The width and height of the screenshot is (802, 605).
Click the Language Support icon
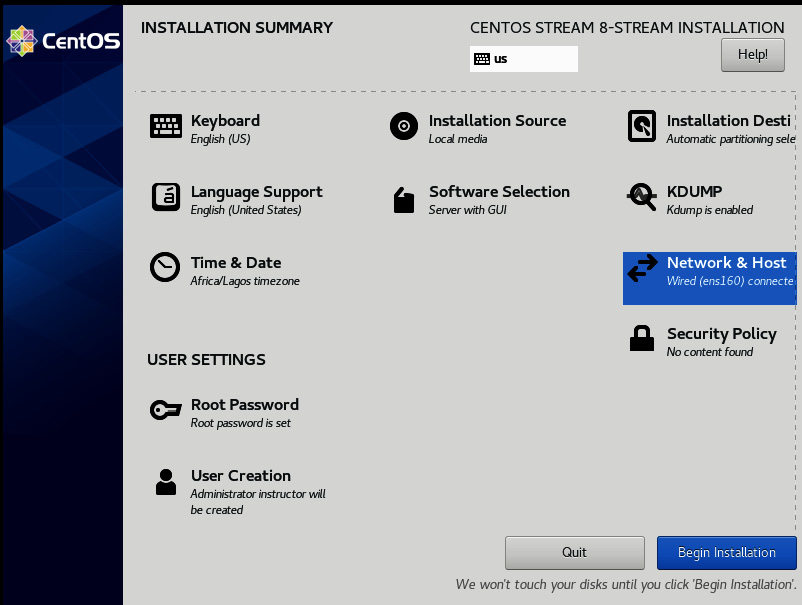[166, 197]
